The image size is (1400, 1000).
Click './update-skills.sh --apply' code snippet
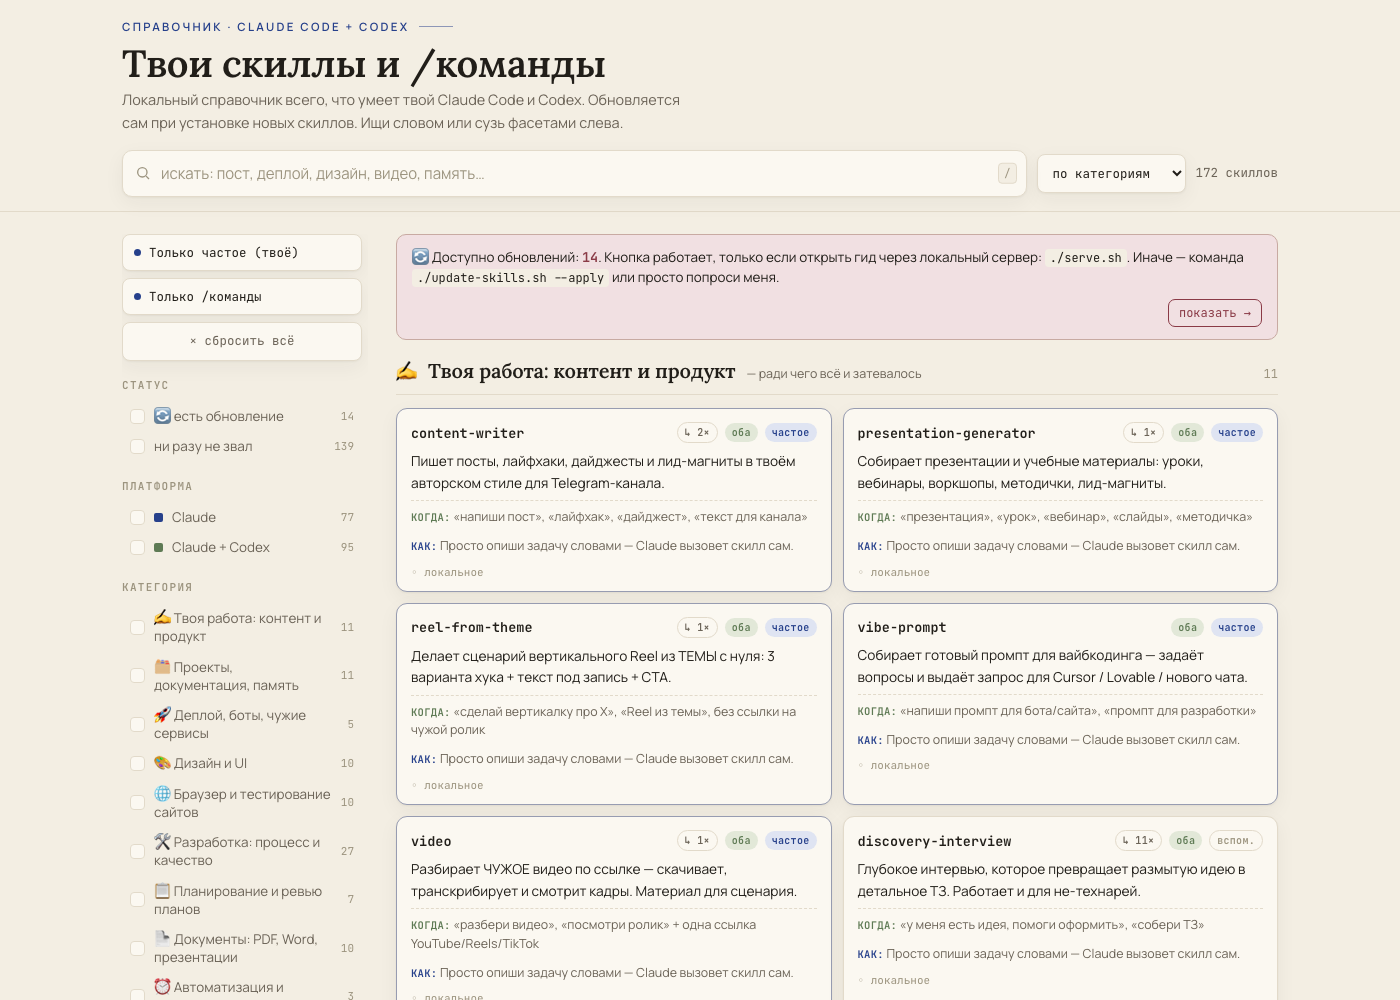click(x=510, y=278)
